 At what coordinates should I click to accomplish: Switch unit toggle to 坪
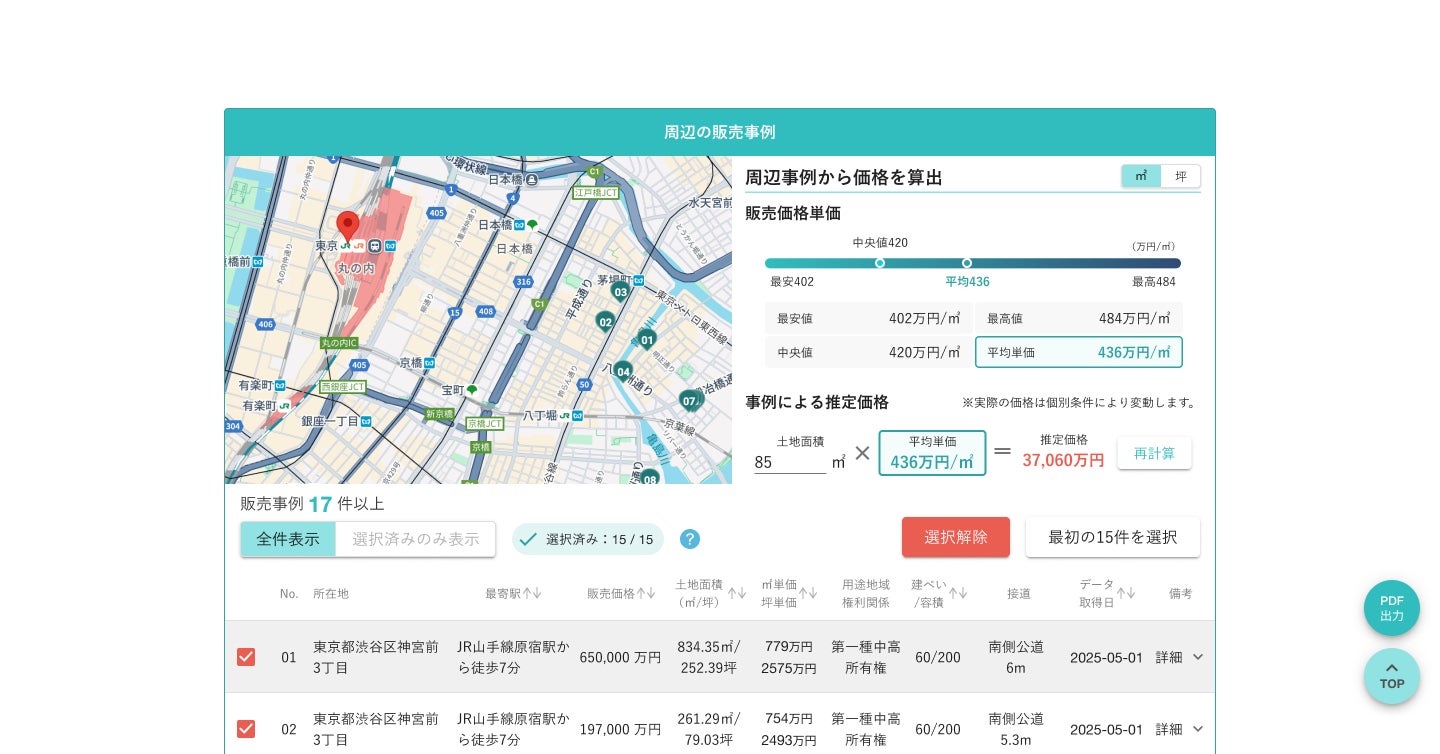click(x=1180, y=176)
